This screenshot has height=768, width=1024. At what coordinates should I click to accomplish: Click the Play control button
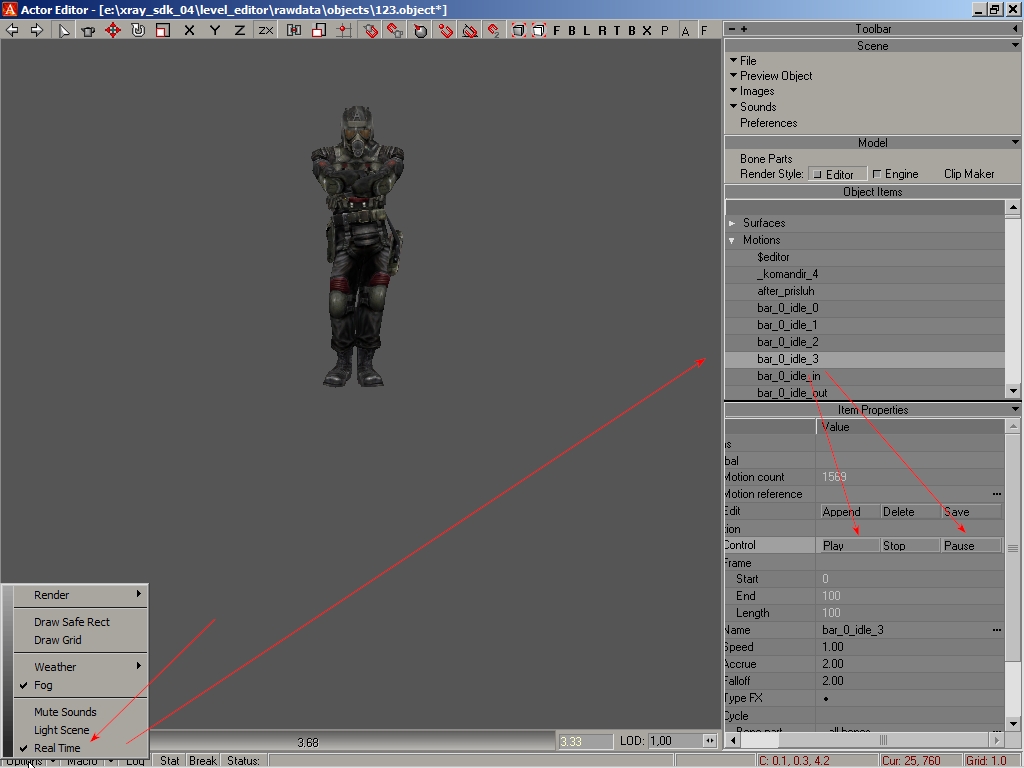849,545
